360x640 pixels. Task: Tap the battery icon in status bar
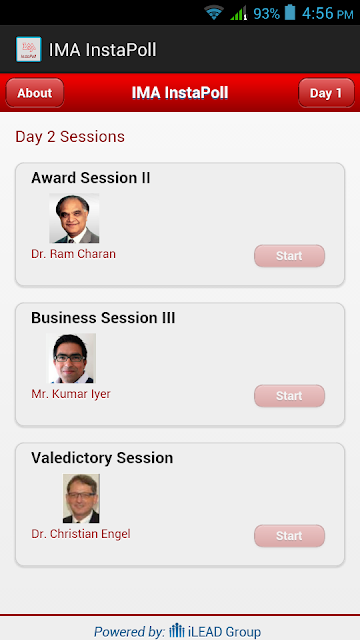pos(290,12)
